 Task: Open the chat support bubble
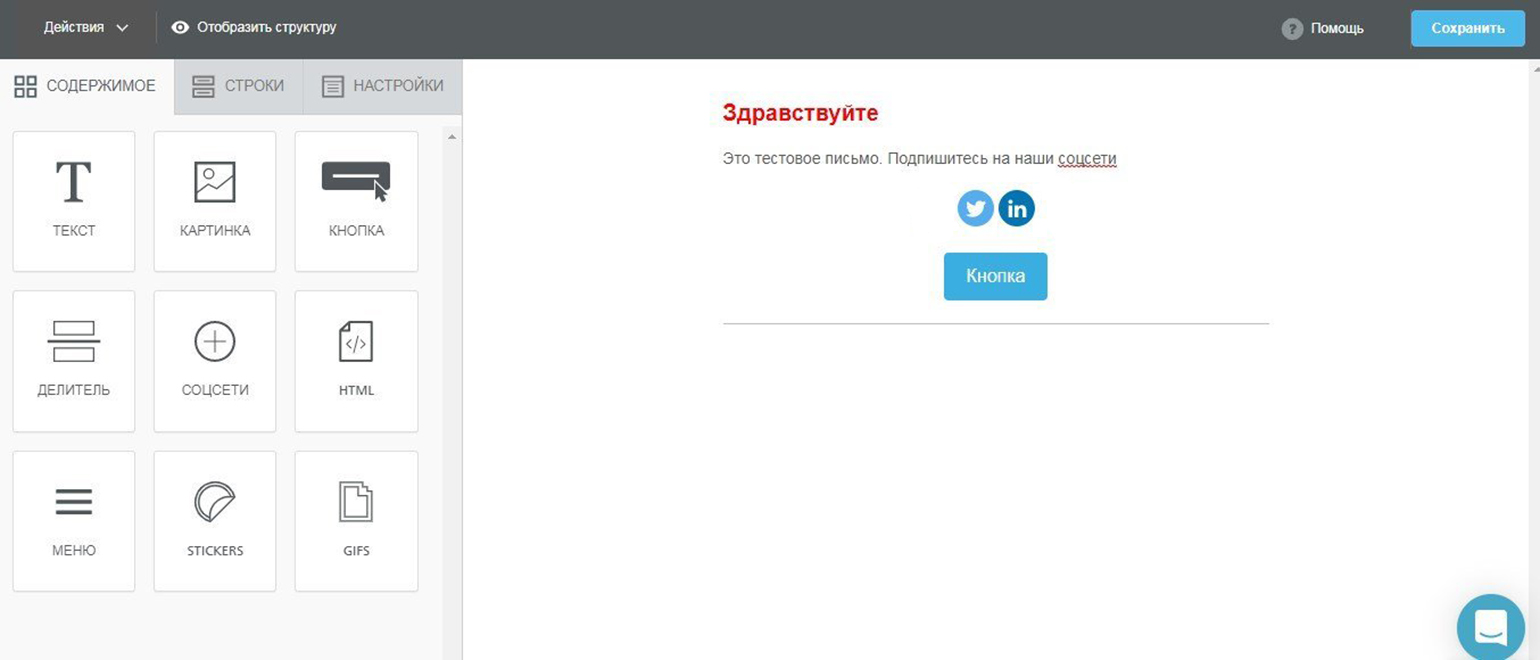tap(1491, 628)
